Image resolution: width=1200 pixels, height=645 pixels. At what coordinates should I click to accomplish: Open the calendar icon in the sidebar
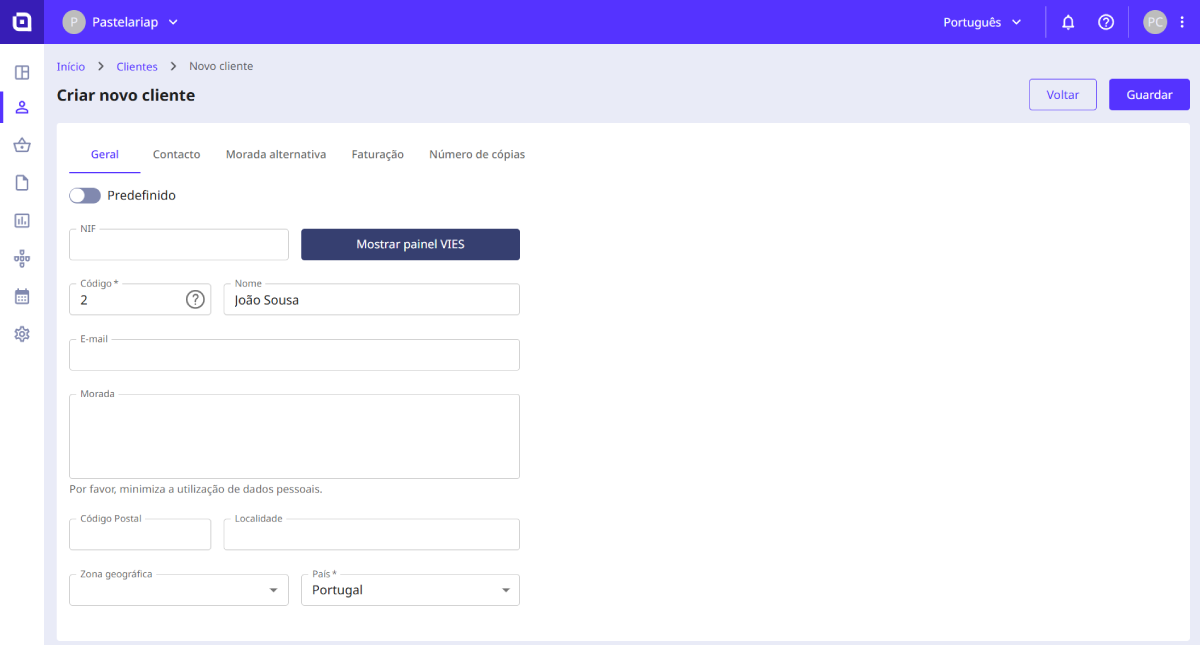pos(21,296)
